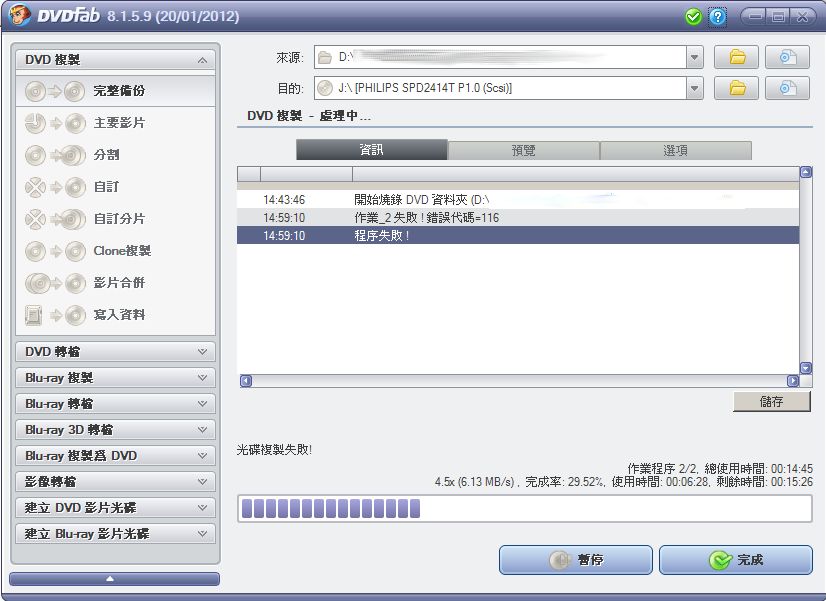Click the 暫停 pause button
The image size is (826, 601).
pyautogui.click(x=576, y=560)
